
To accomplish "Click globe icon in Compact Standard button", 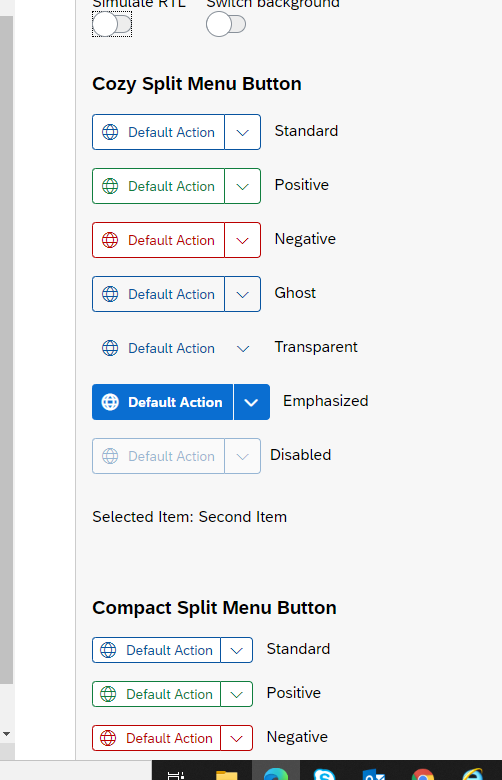I will point(108,650).
